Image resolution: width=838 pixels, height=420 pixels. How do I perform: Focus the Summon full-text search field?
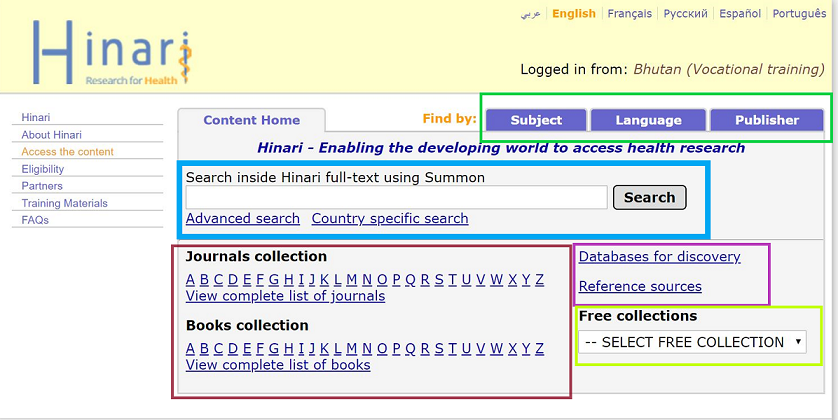point(396,197)
